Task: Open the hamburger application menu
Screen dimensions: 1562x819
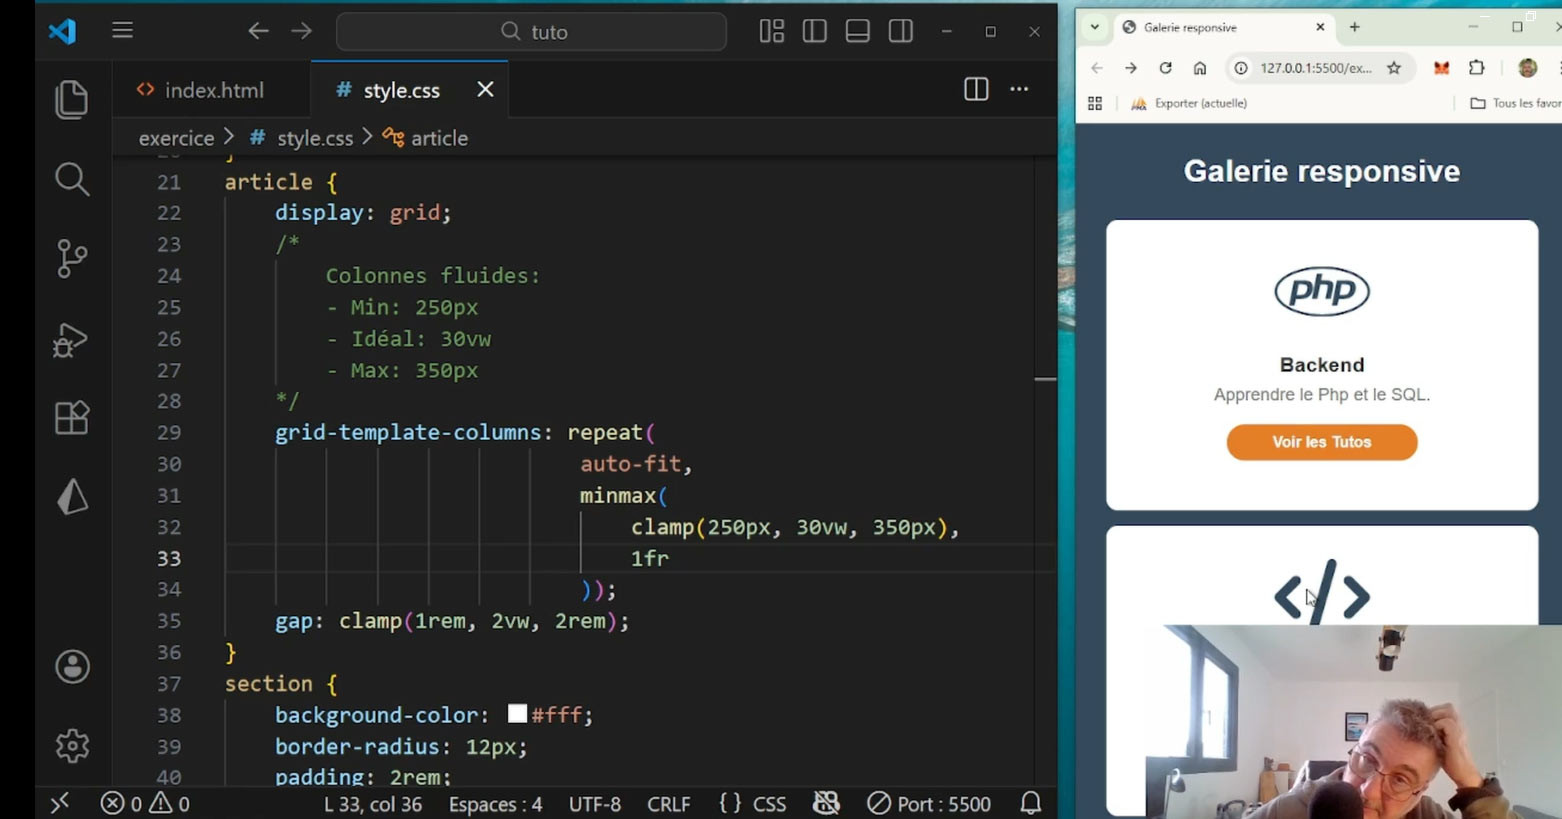Action: pyautogui.click(x=122, y=31)
